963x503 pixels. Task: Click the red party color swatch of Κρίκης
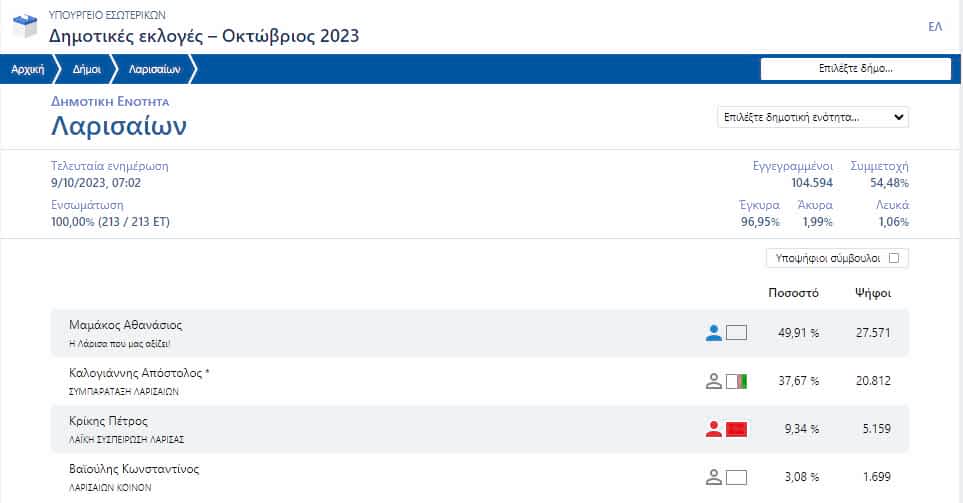pyautogui.click(x=737, y=429)
